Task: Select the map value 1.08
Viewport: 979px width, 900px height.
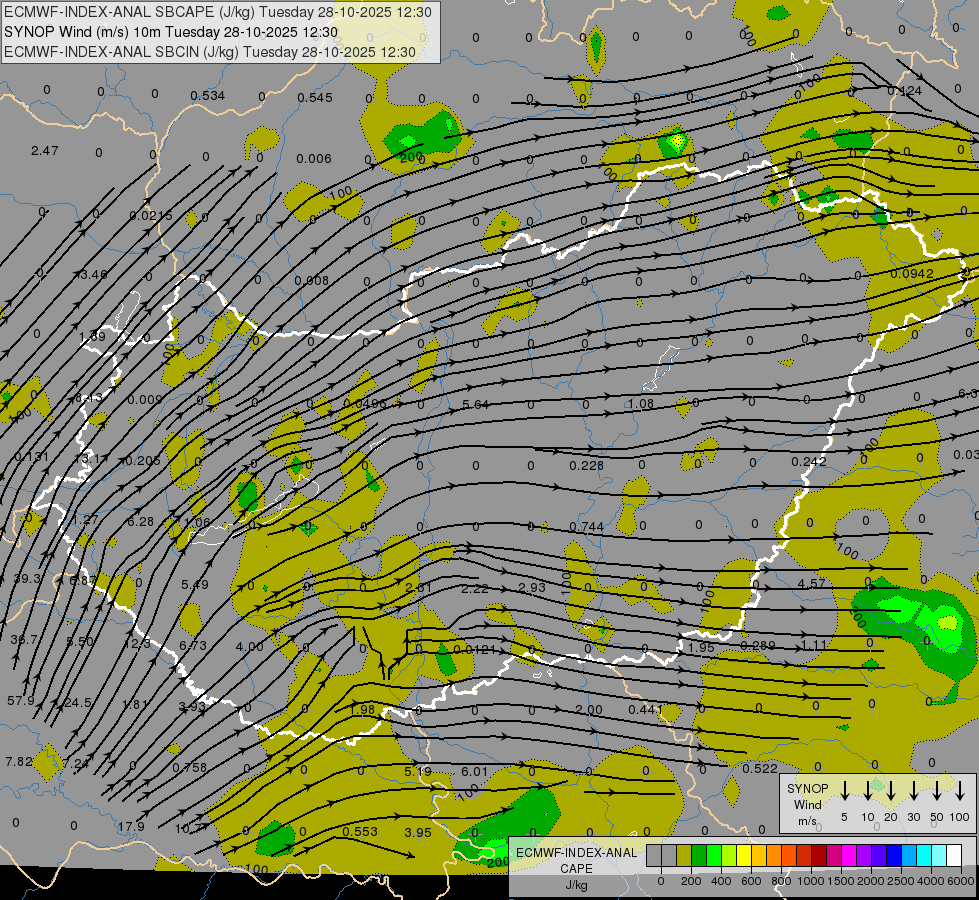Action: [x=641, y=403]
